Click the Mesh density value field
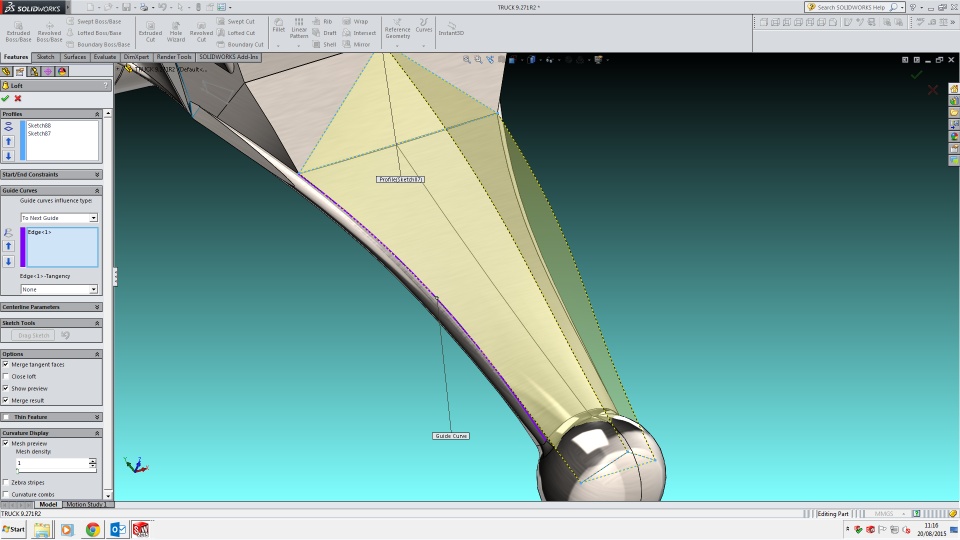Viewport: 960px width, 540px height. (x=52, y=463)
